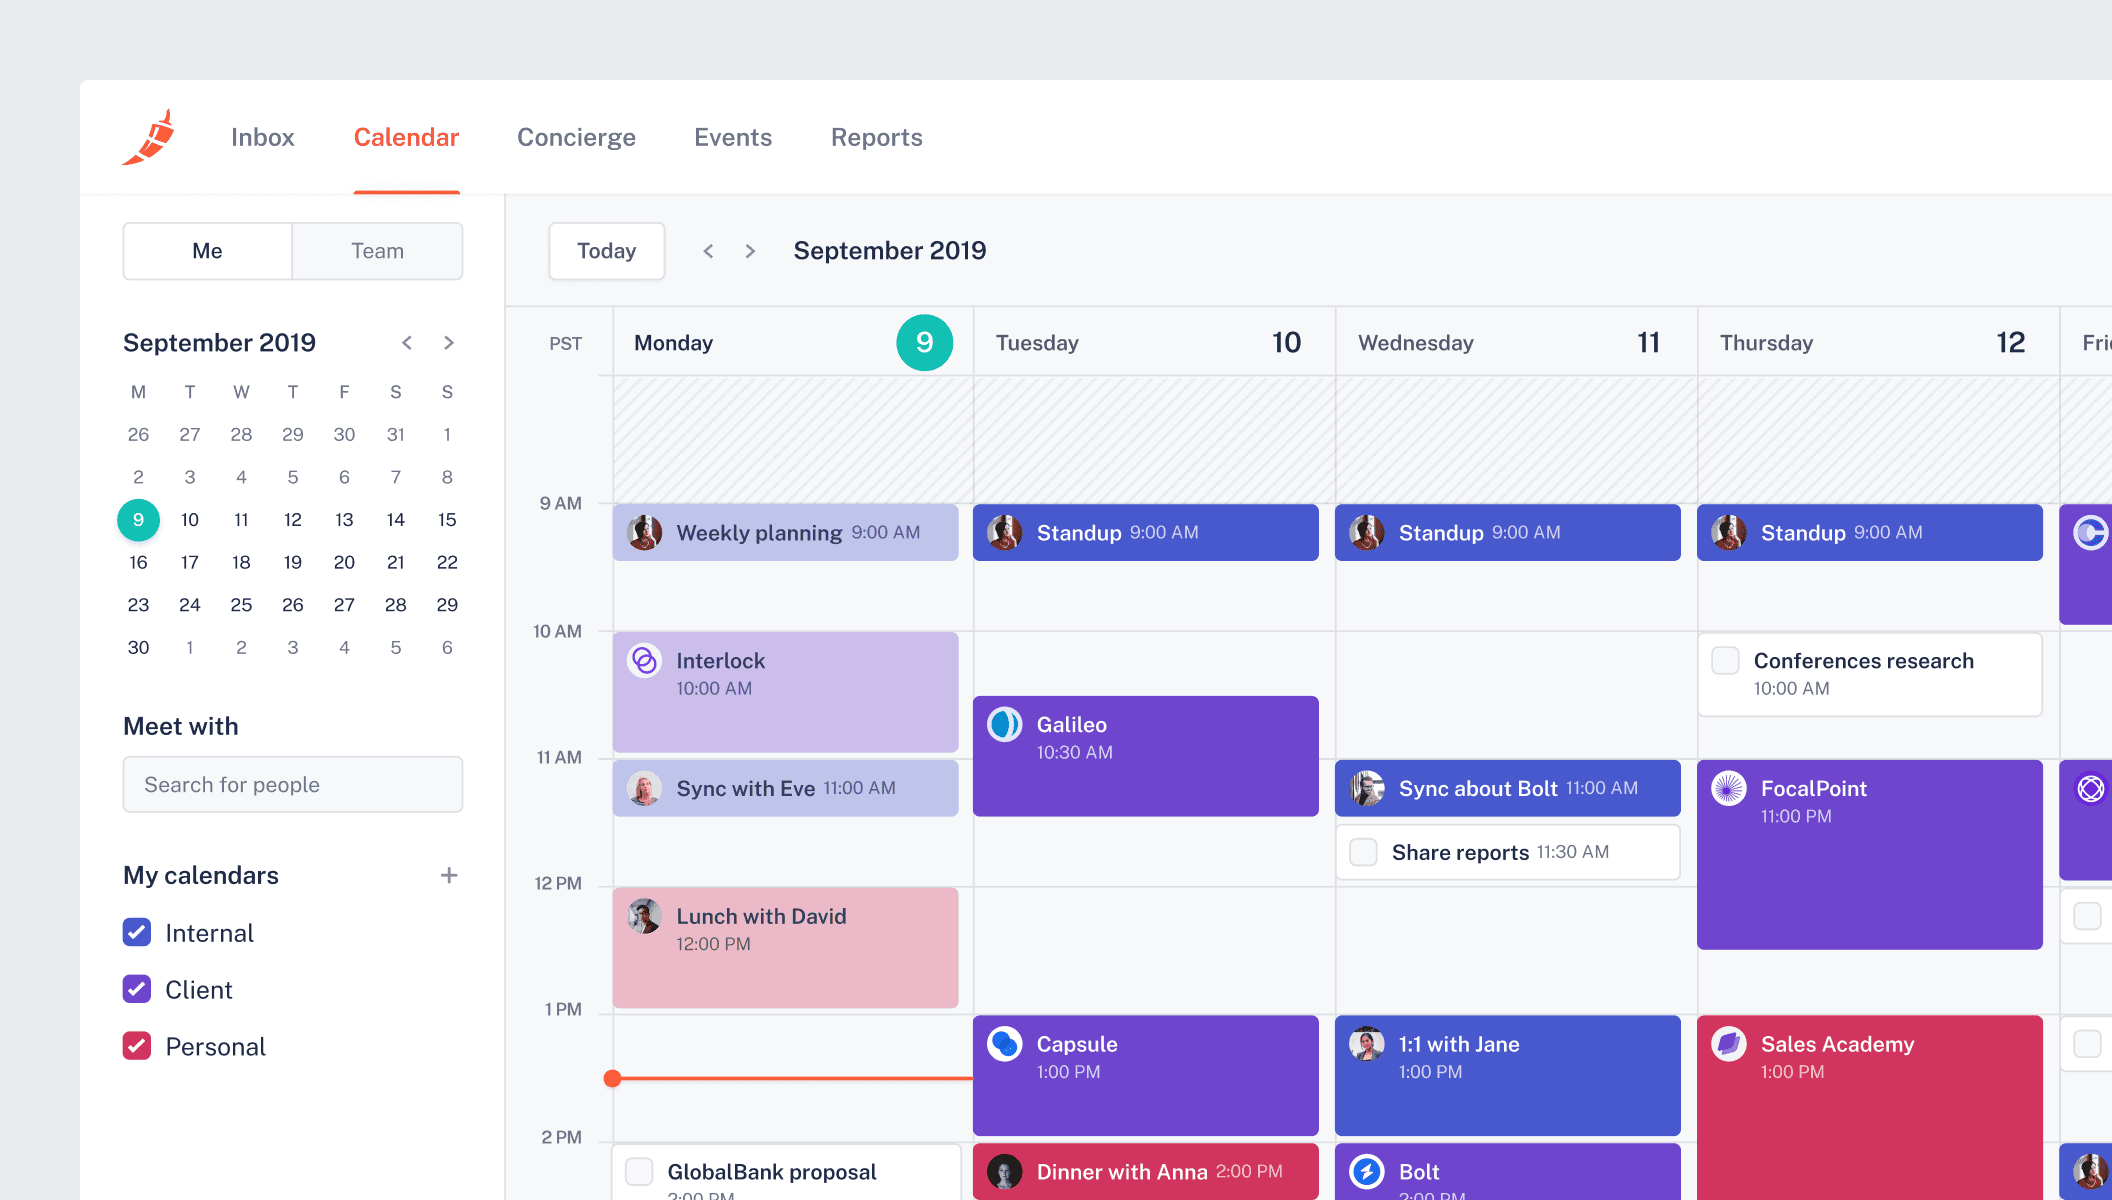Image resolution: width=2112 pixels, height=1200 pixels.
Task: Click the Bolt lightning icon
Action: pos(1367,1171)
